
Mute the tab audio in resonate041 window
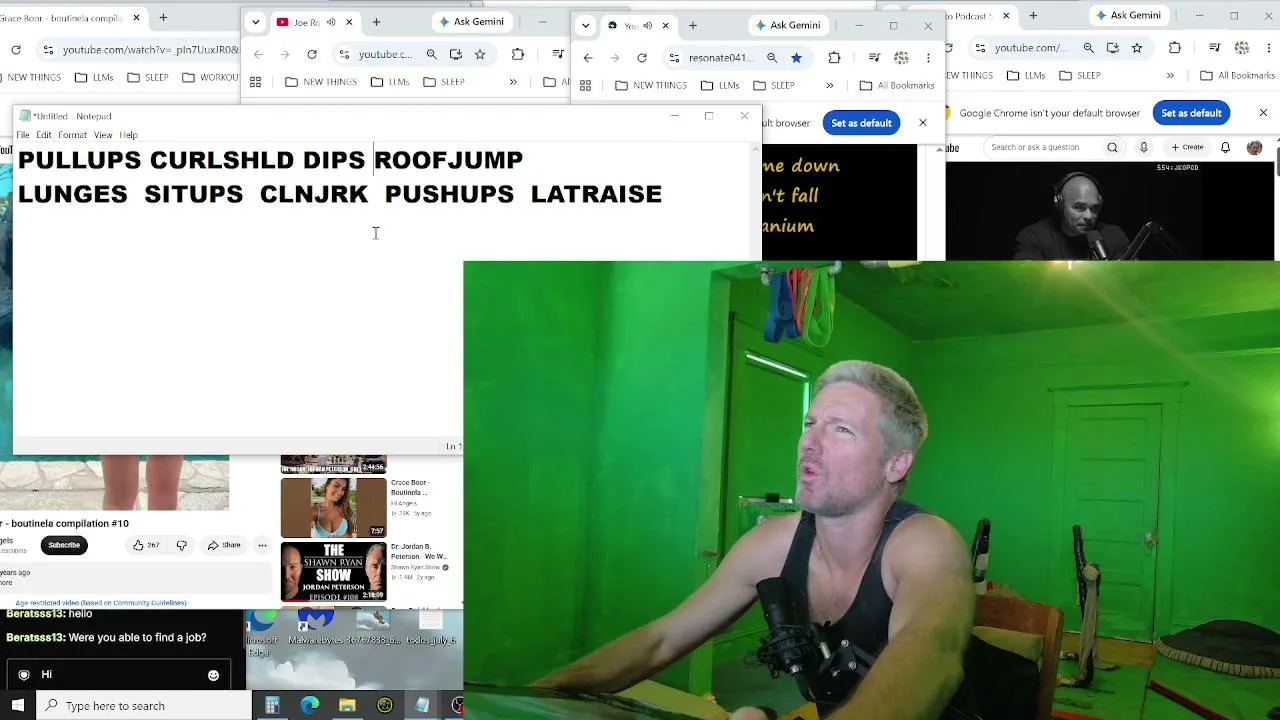pyautogui.click(x=648, y=26)
